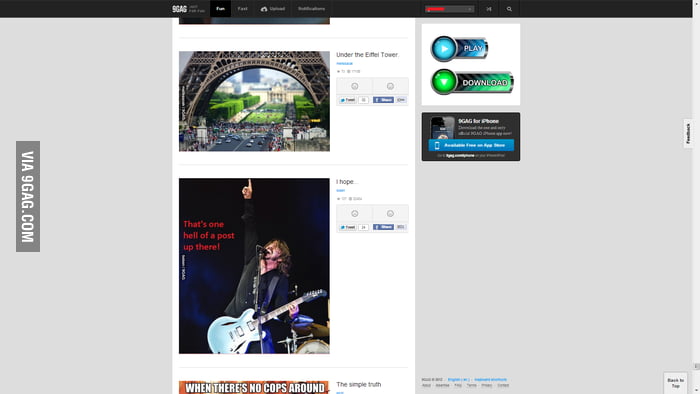The width and height of the screenshot is (700, 394).
Task: Dislike the 'I hope...' post with frown icon
Action: [390, 214]
